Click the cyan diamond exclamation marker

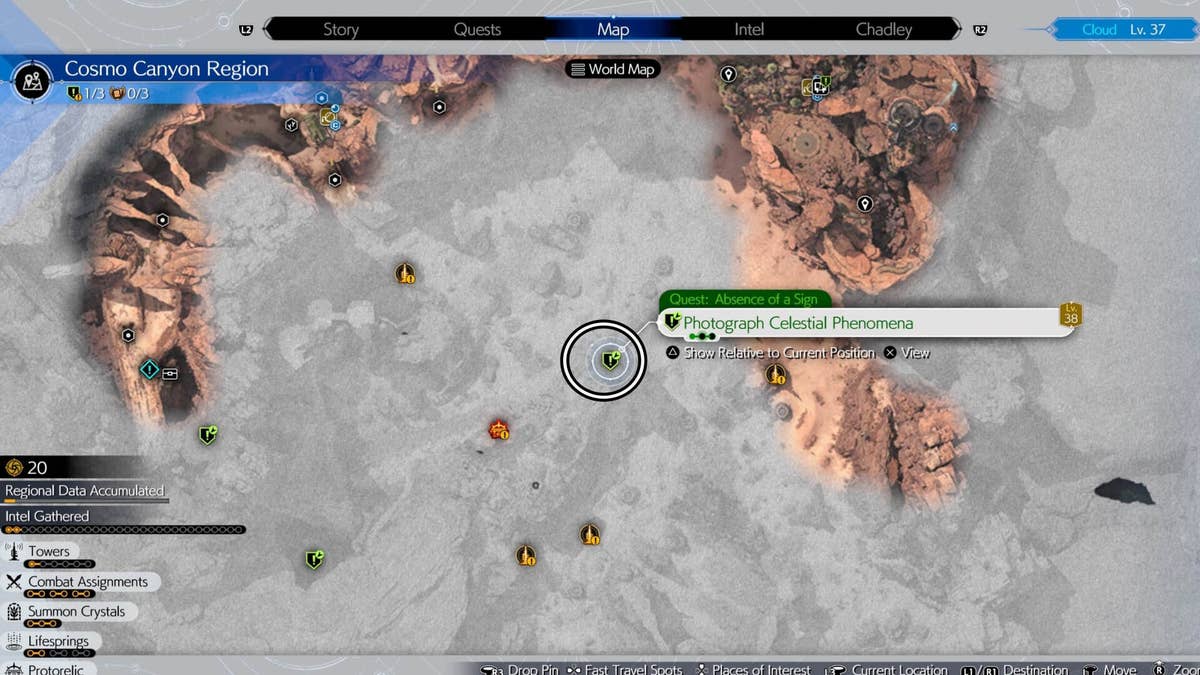click(x=149, y=370)
